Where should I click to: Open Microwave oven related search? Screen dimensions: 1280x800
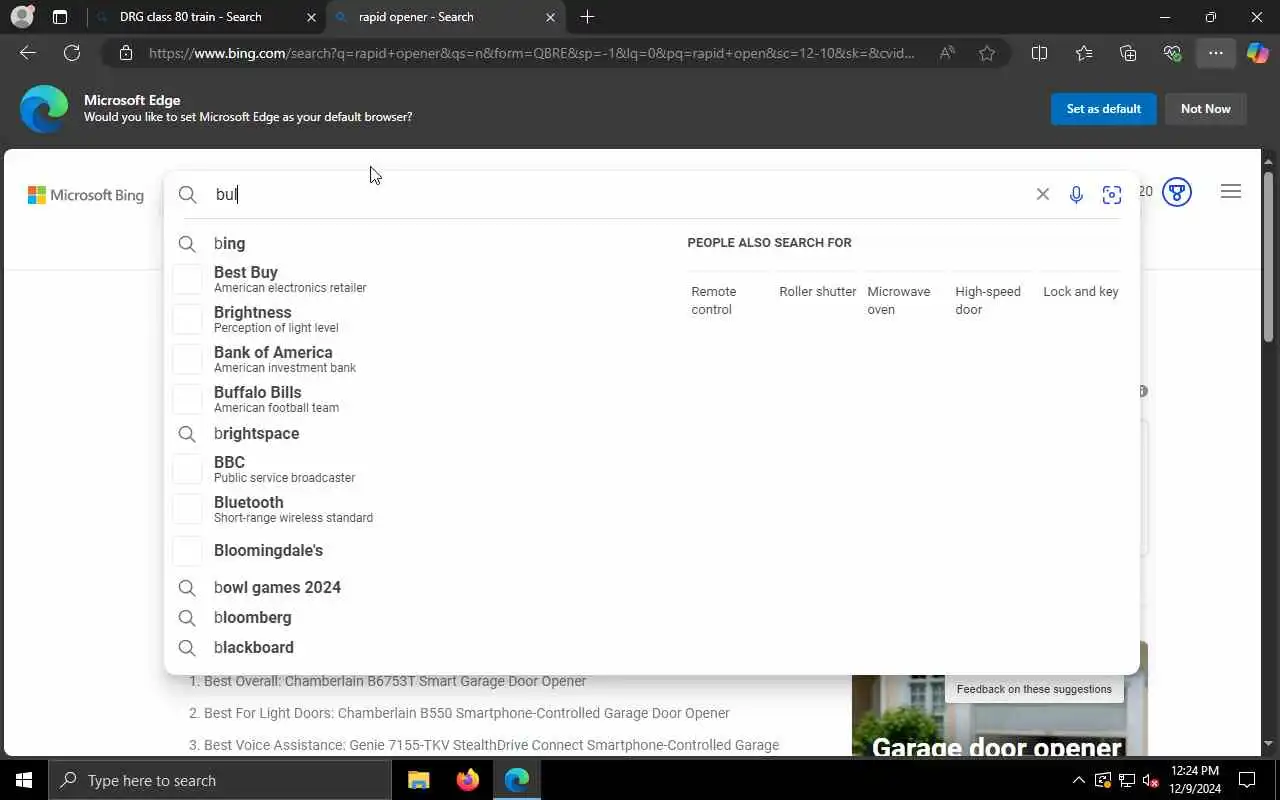tap(898, 300)
